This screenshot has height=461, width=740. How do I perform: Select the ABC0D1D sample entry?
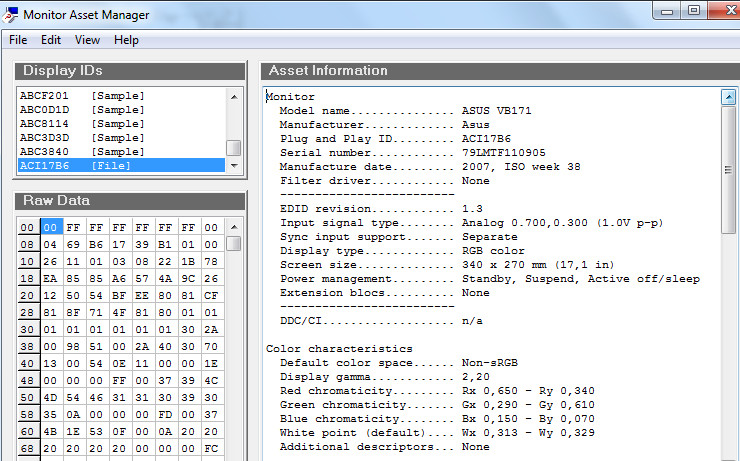(x=82, y=110)
